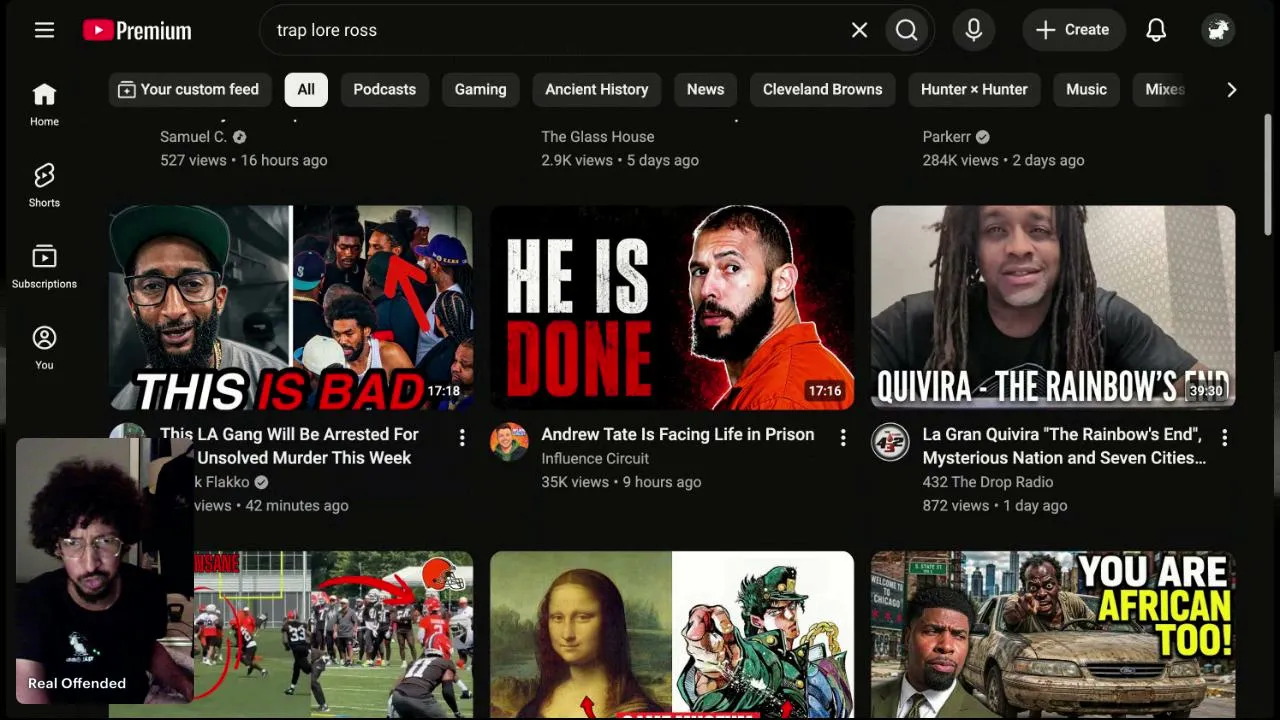Open the Mona Lisa video thumbnail
The image size is (1280, 720).
672,635
